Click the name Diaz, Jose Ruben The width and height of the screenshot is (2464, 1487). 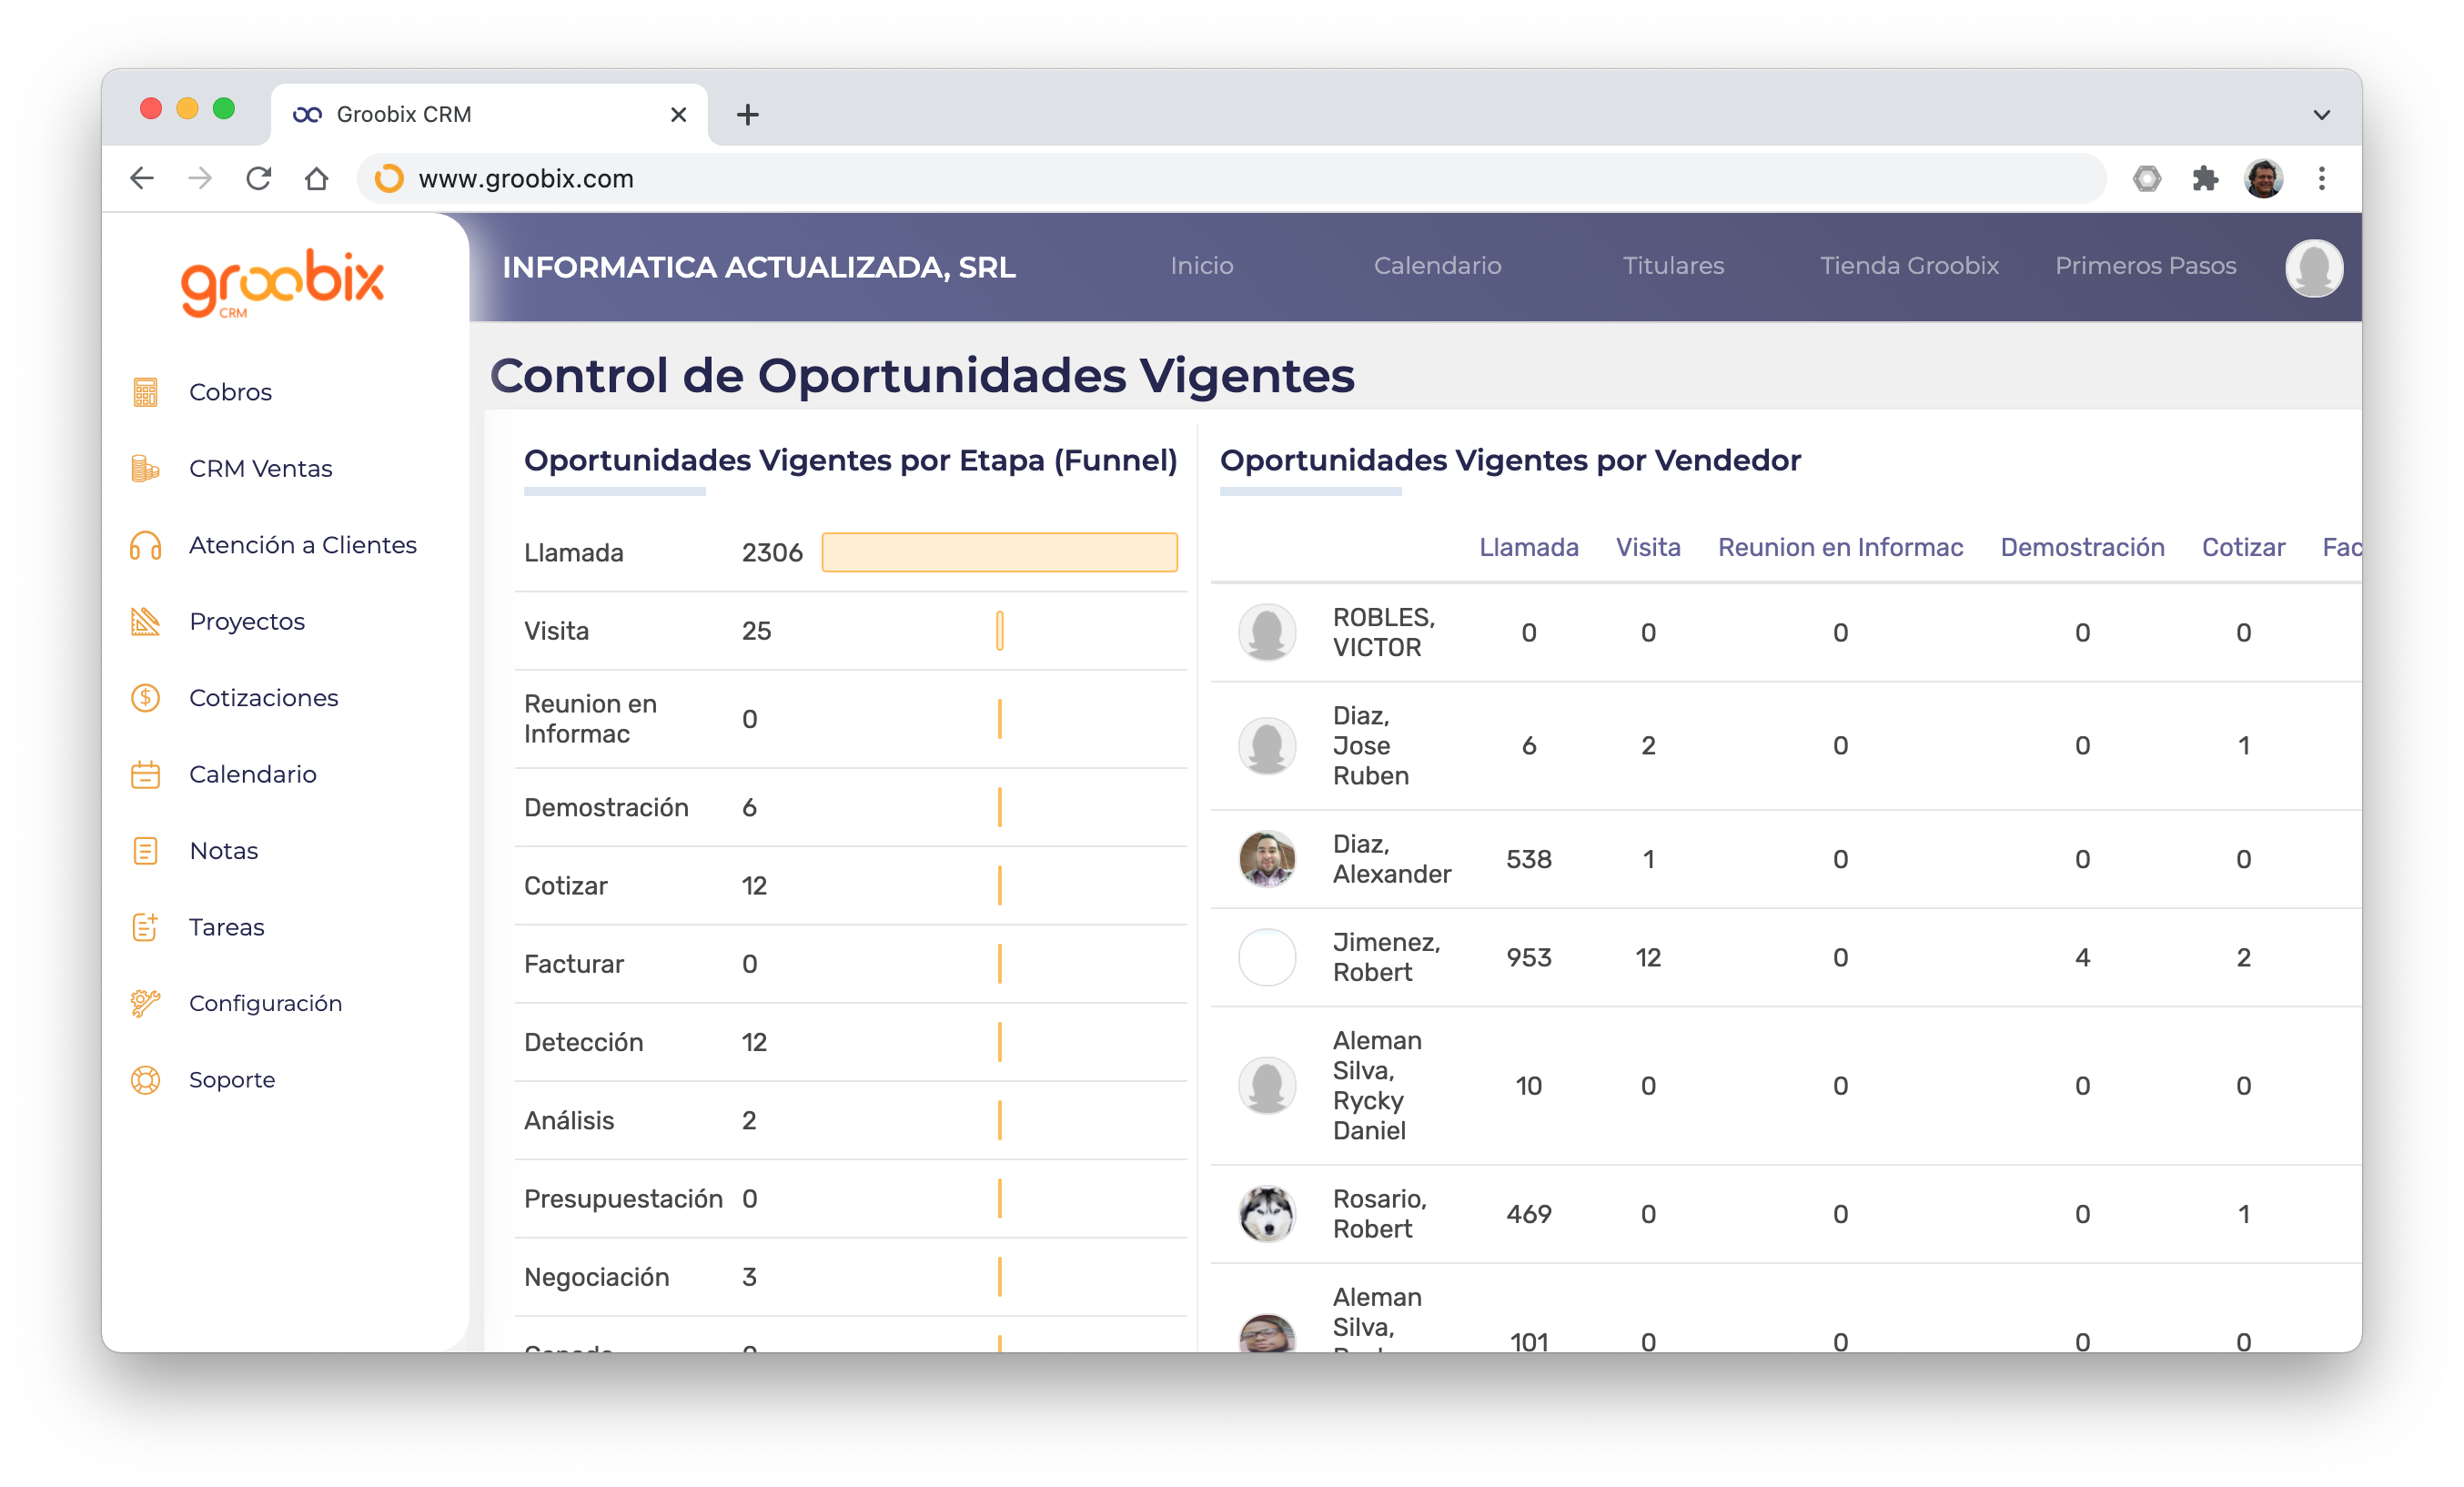pyautogui.click(x=1371, y=745)
